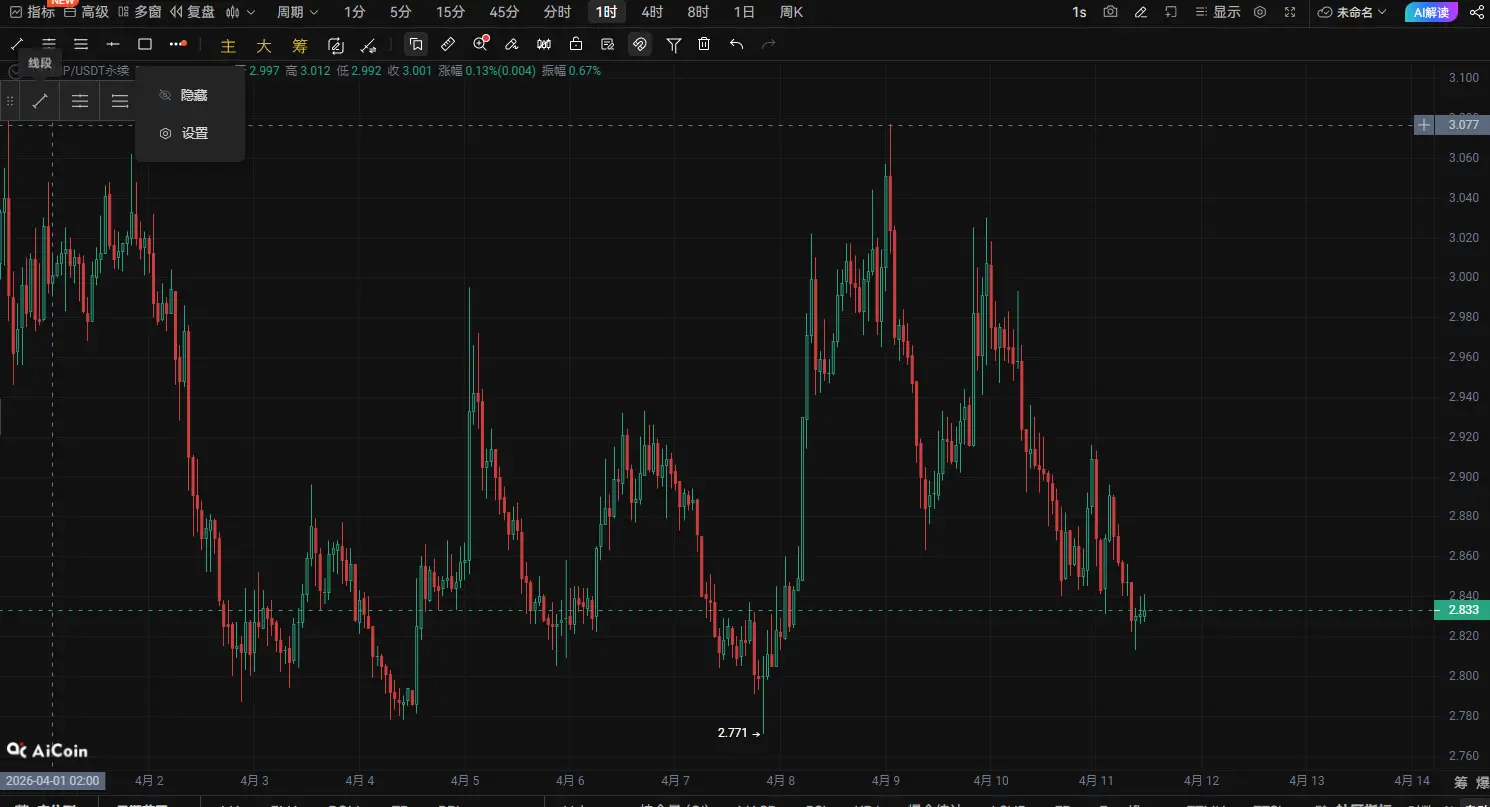Image resolution: width=1490 pixels, height=807 pixels.
Task: Click the 2.833 current price label
Action: coord(1461,610)
